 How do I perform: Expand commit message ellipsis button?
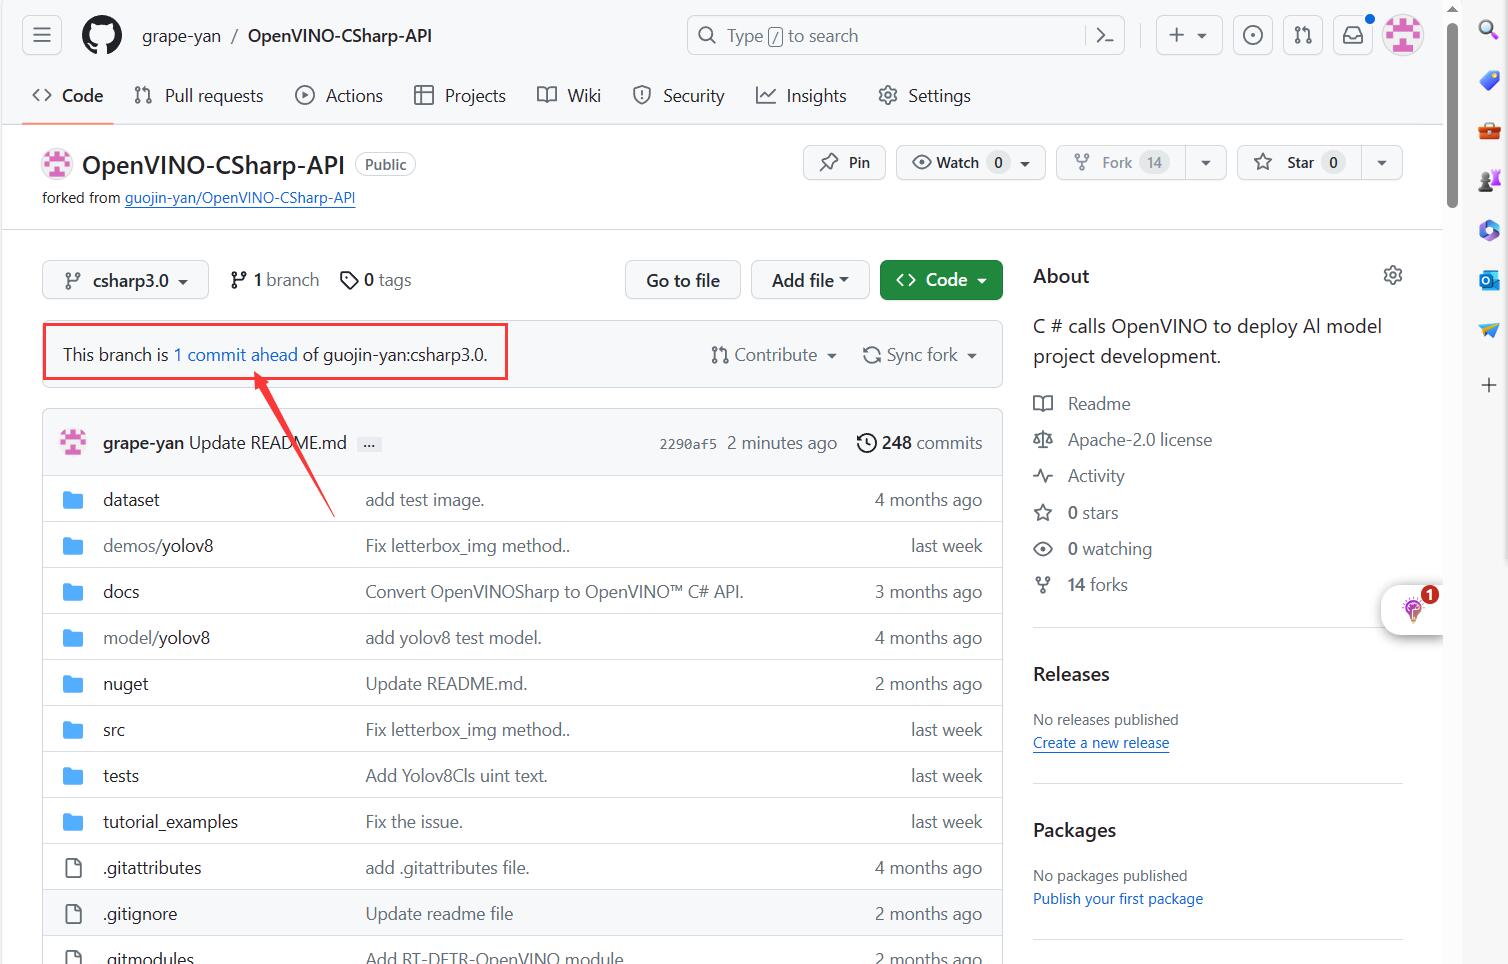click(x=369, y=444)
